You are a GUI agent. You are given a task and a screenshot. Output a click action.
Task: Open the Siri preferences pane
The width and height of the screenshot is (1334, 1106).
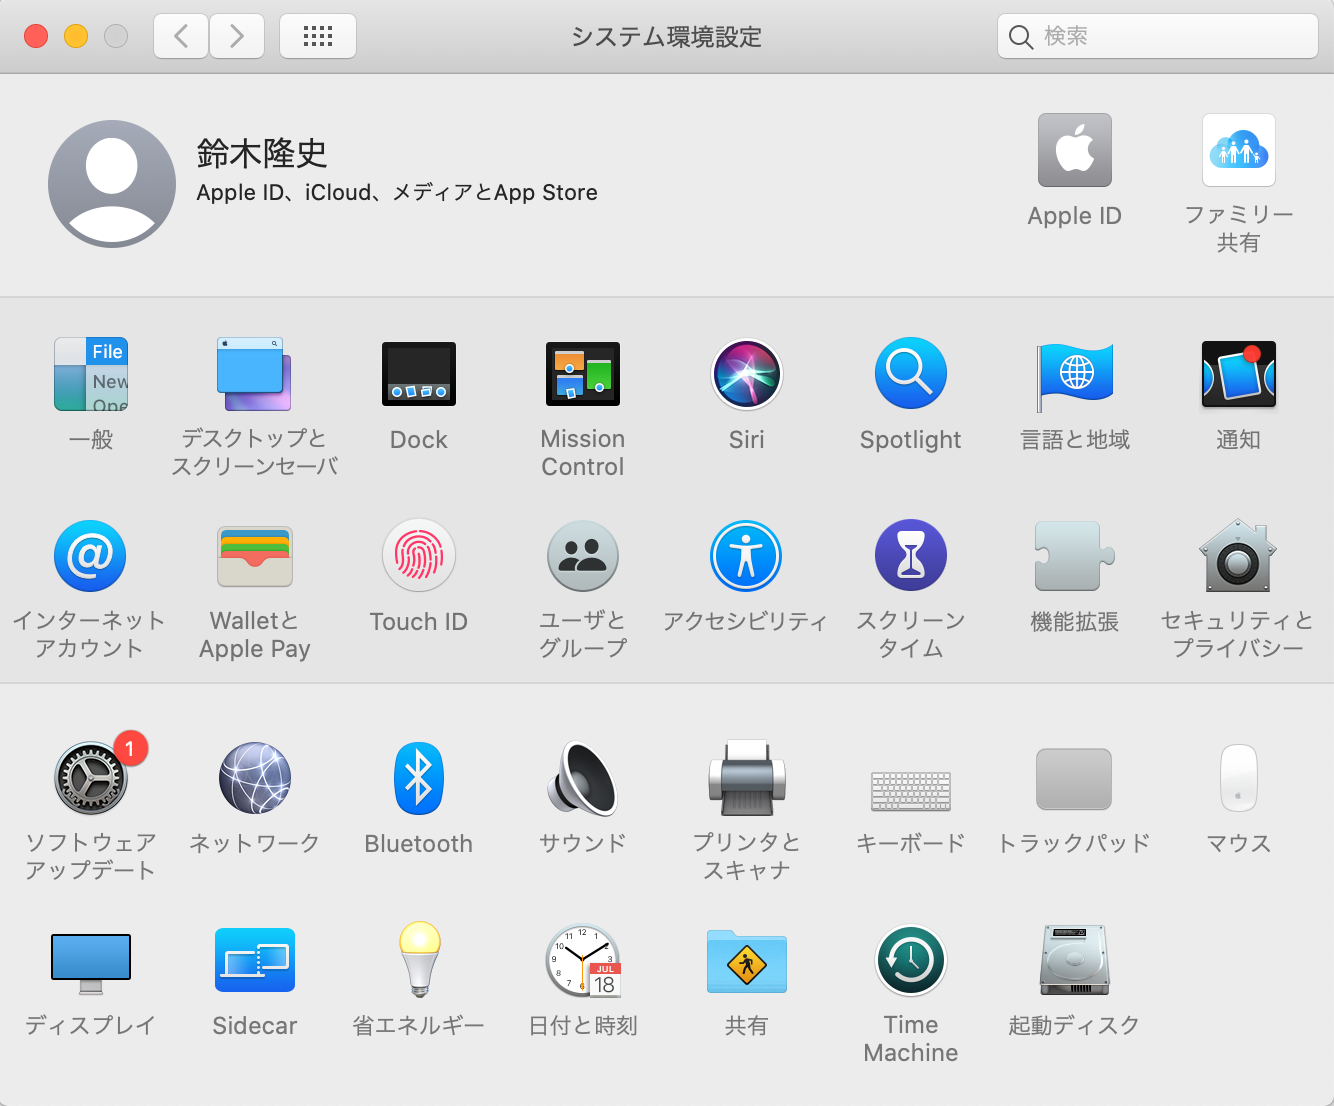(746, 375)
